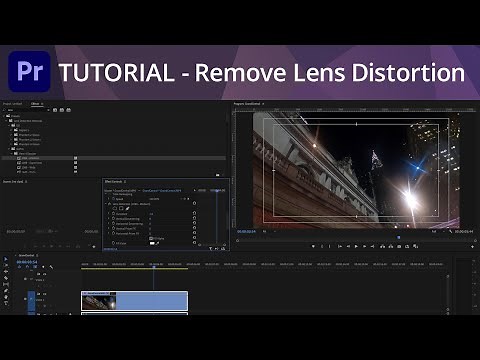This screenshot has height=360, width=480.
Task: Select the Hand tool
Action: pyautogui.click(x=6, y=297)
